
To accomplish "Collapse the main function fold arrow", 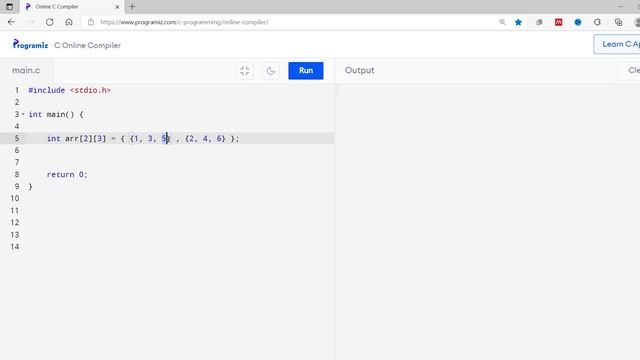I will pyautogui.click(x=23, y=114).
